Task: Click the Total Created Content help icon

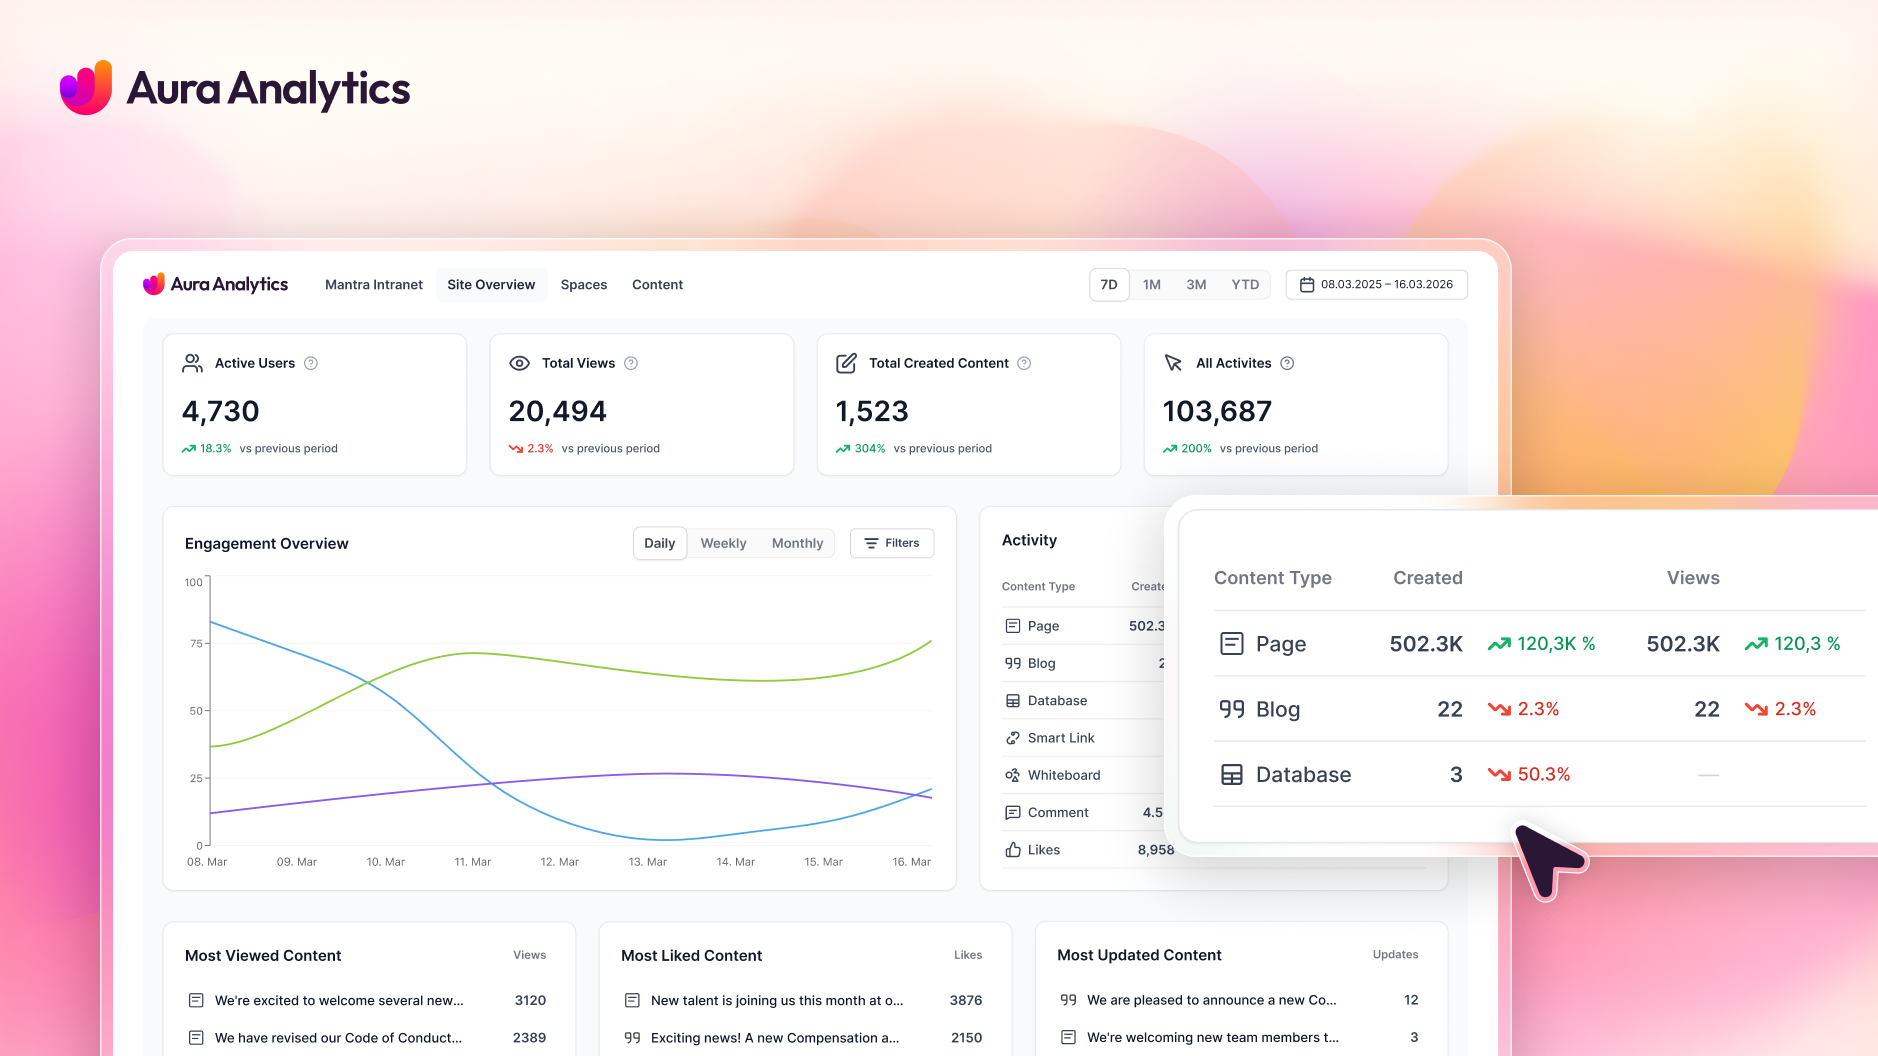Action: click(x=1024, y=363)
